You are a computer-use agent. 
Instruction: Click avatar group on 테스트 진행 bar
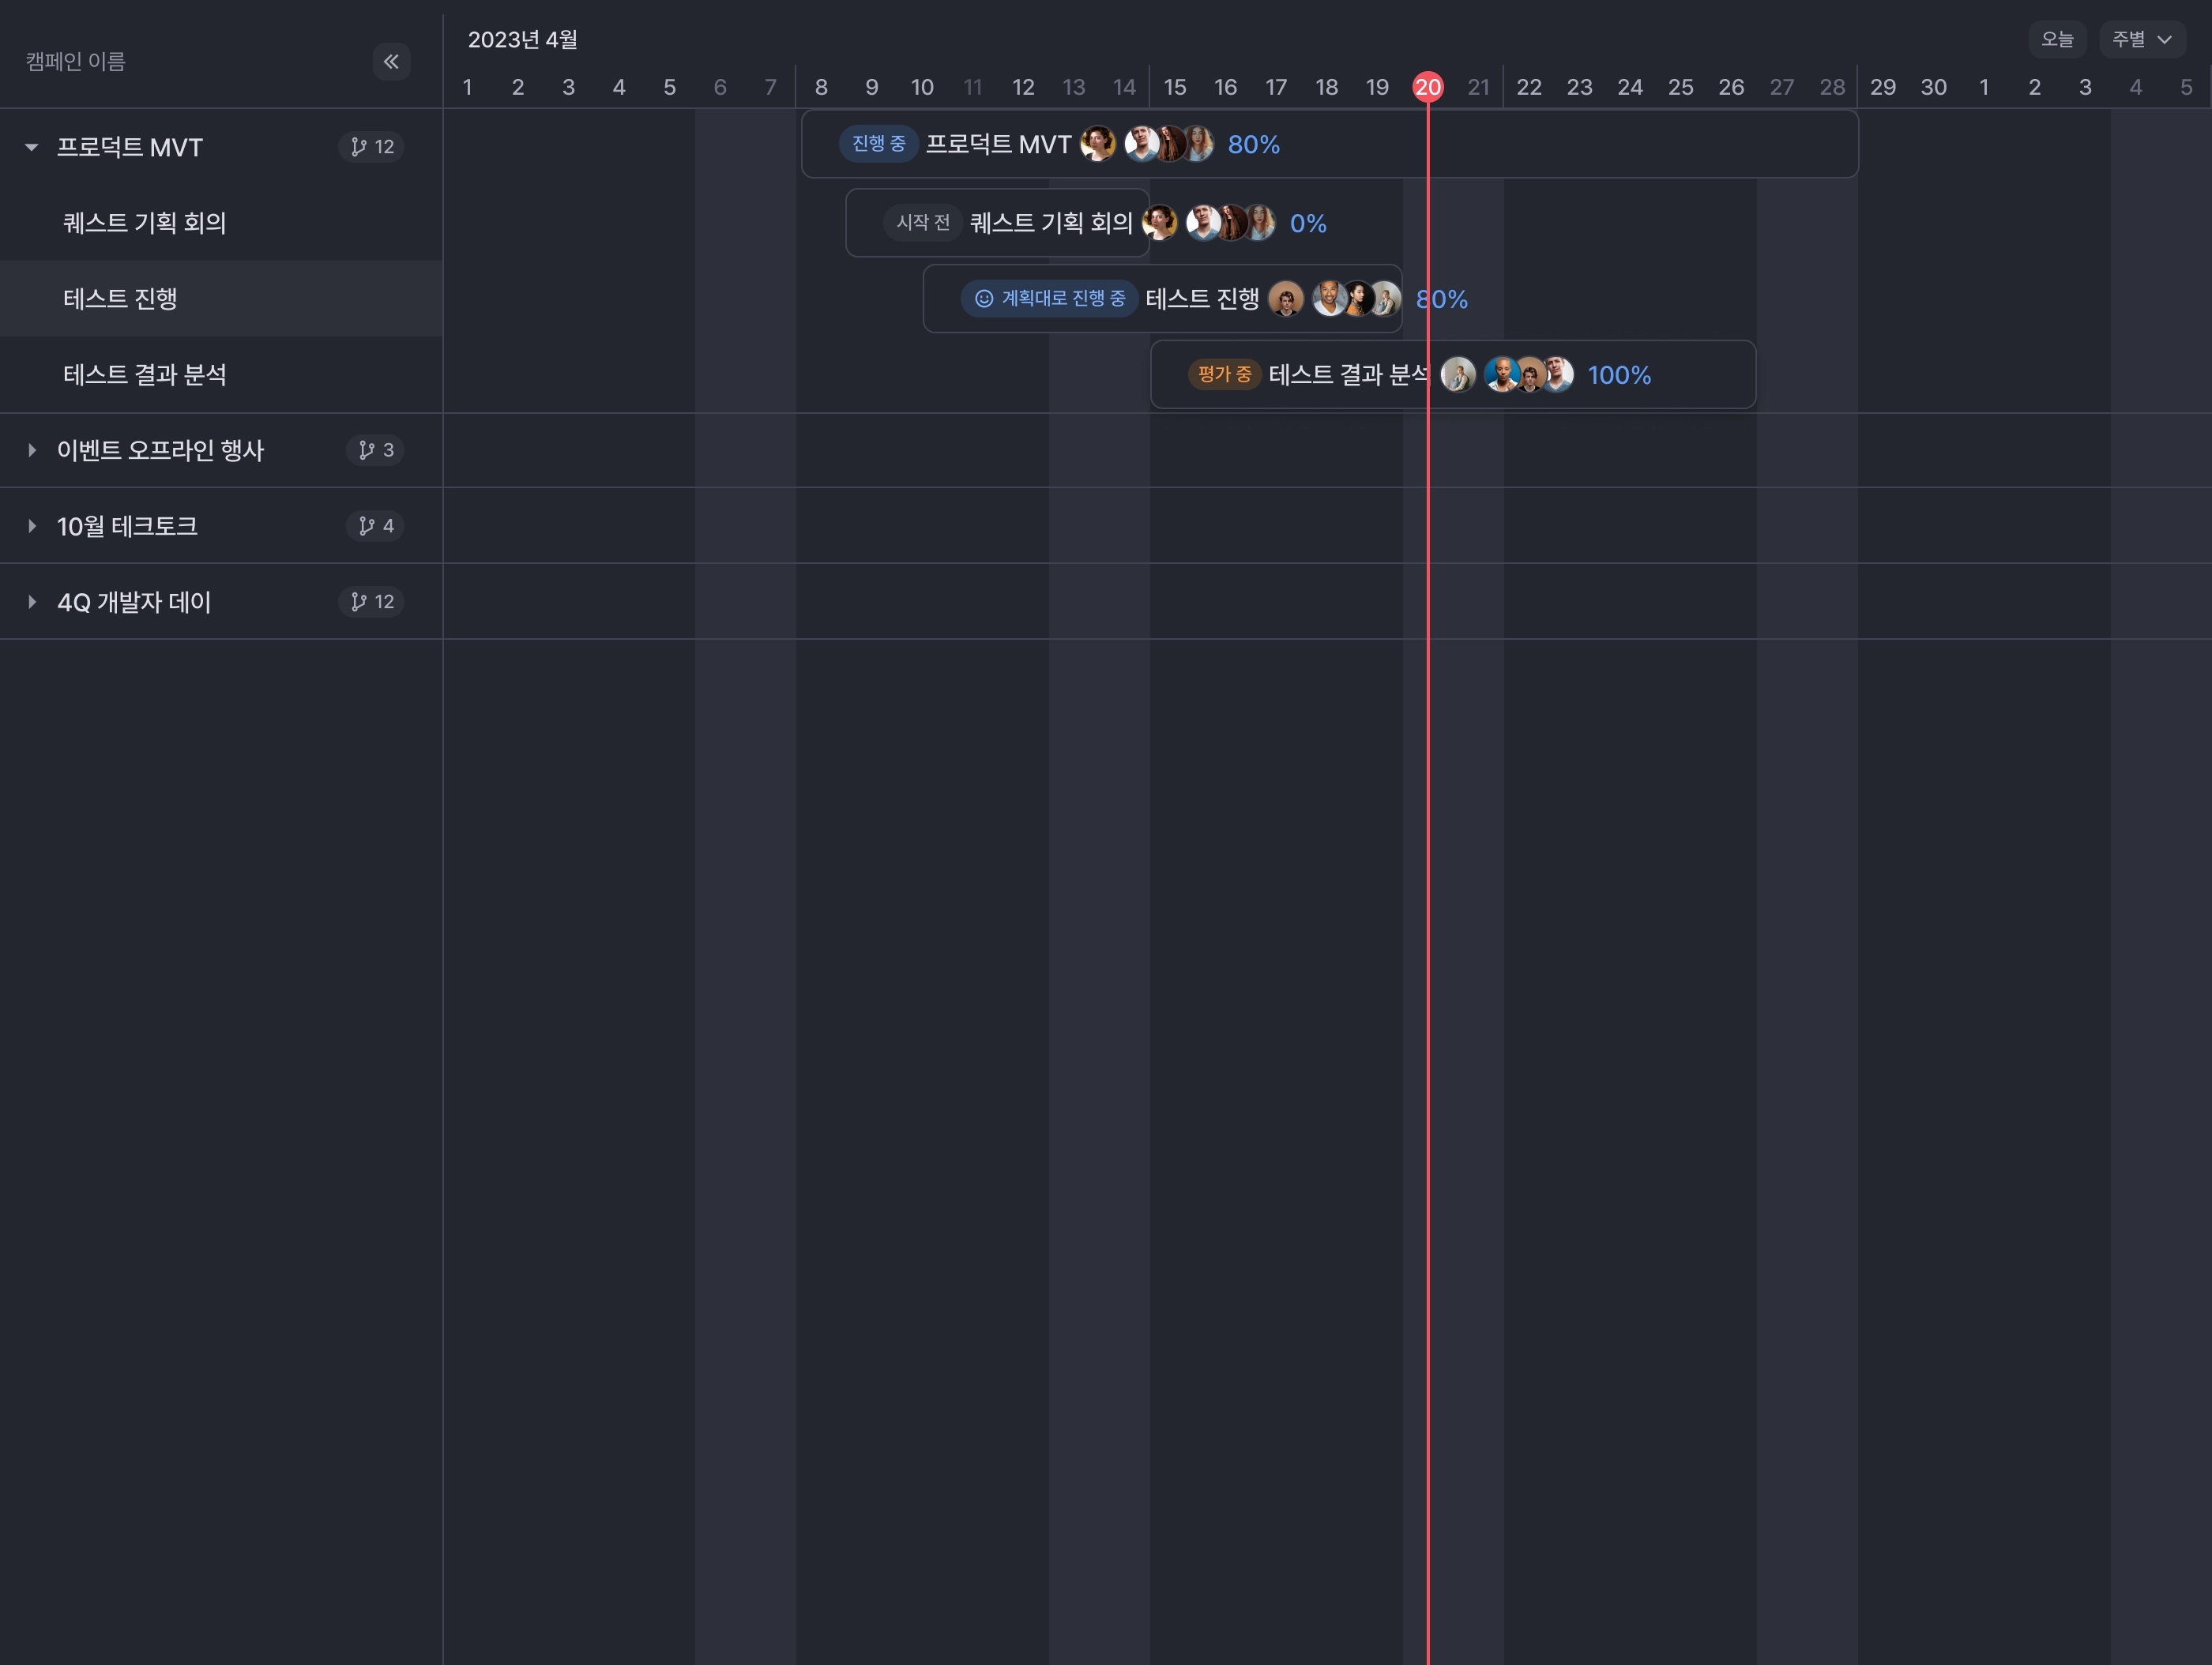[x=1357, y=298]
